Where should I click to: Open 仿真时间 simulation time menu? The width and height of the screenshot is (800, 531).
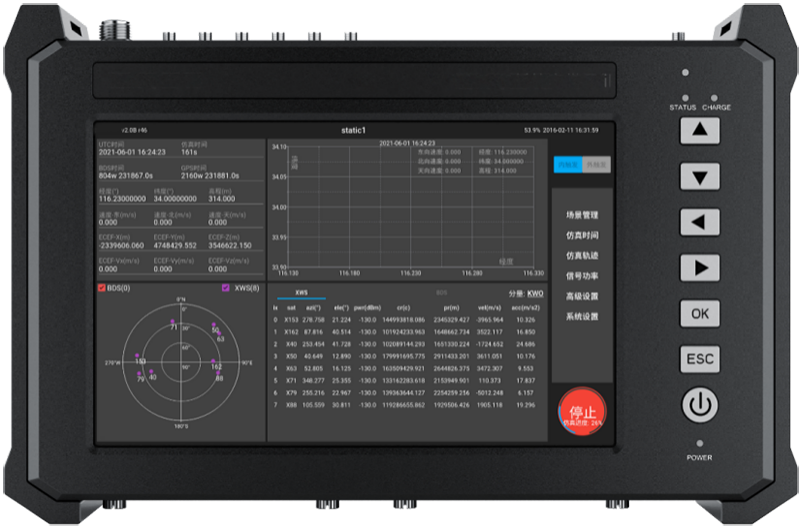point(581,236)
